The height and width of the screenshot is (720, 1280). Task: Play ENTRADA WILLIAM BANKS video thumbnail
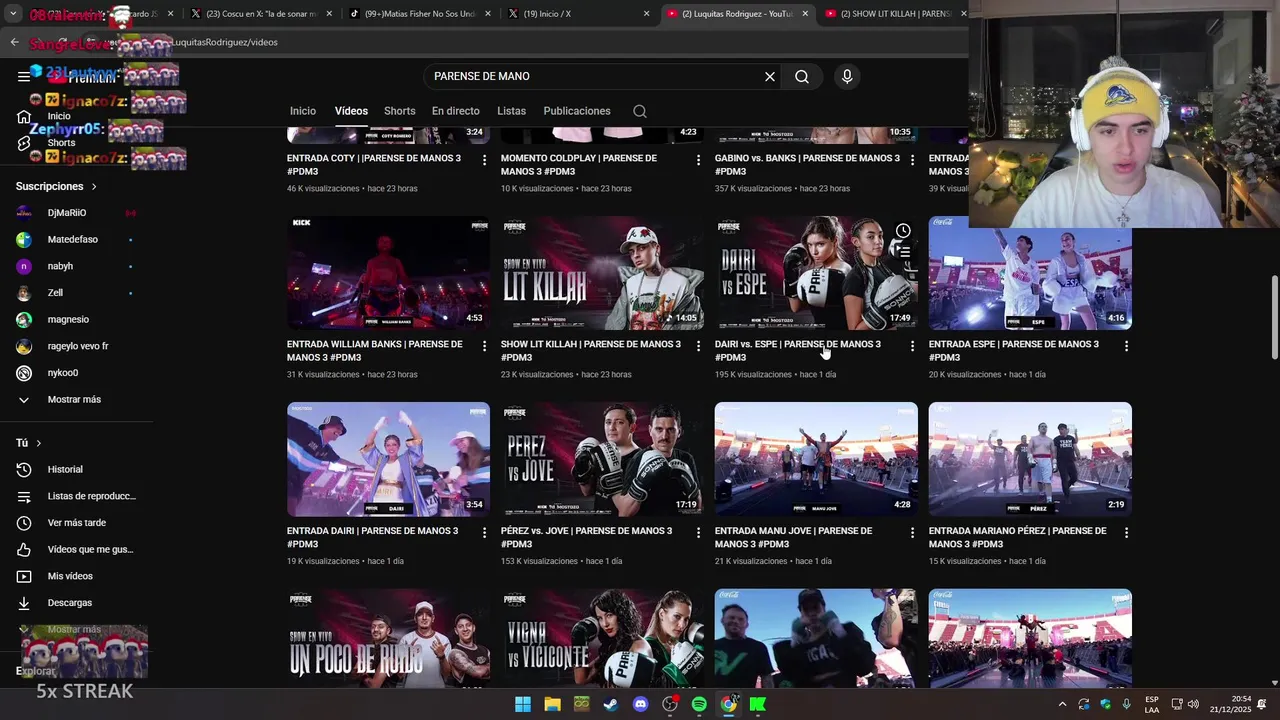[388, 273]
